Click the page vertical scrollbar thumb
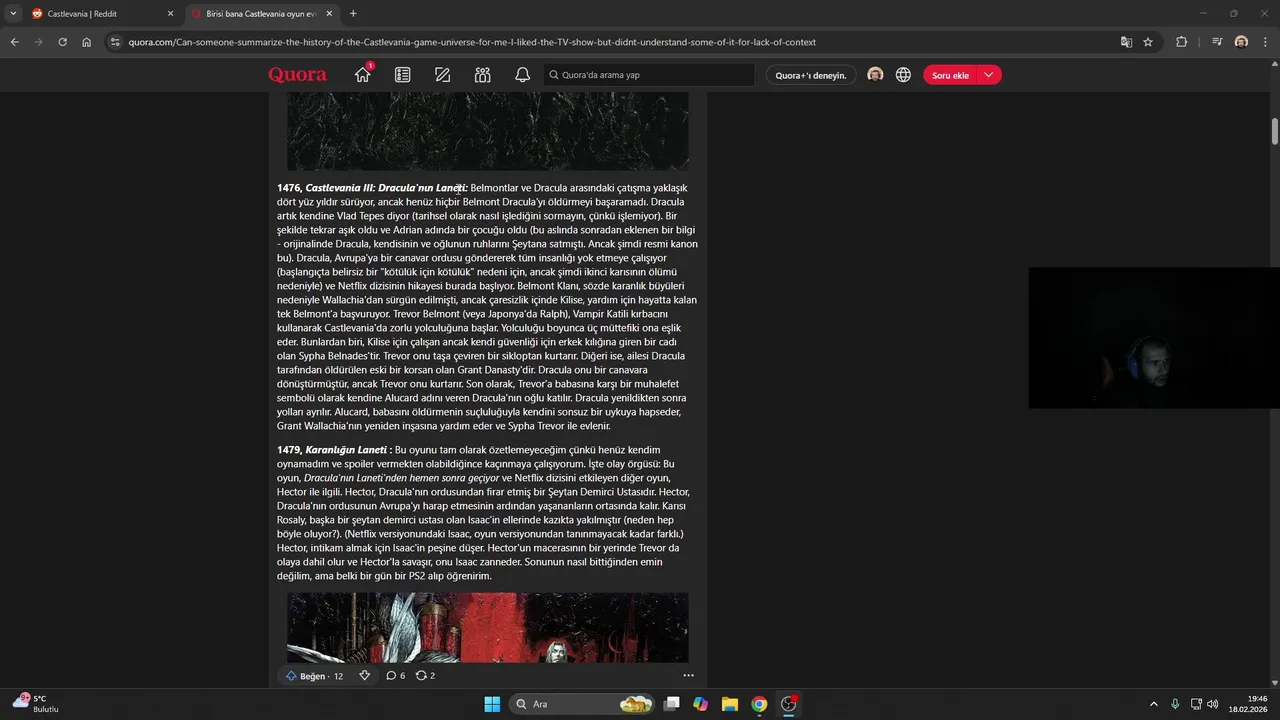The height and width of the screenshot is (720, 1280). [1275, 131]
